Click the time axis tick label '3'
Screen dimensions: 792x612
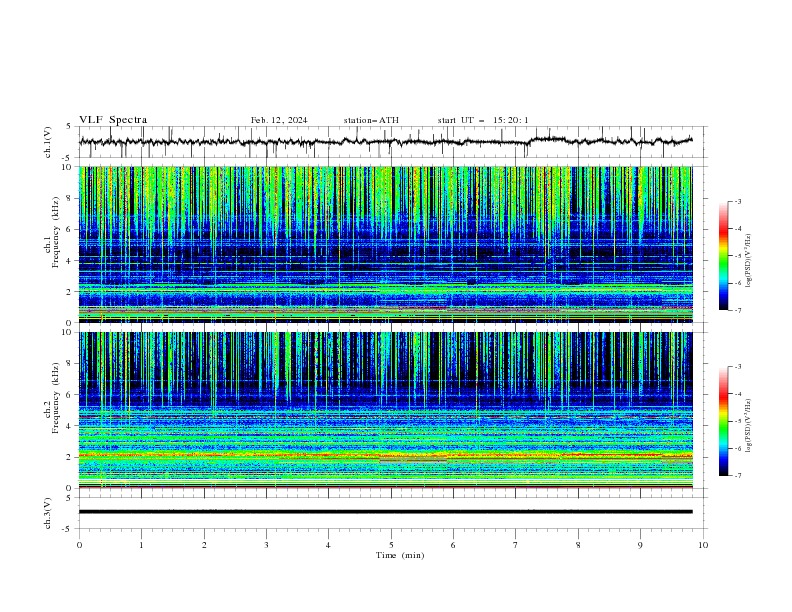click(x=266, y=545)
